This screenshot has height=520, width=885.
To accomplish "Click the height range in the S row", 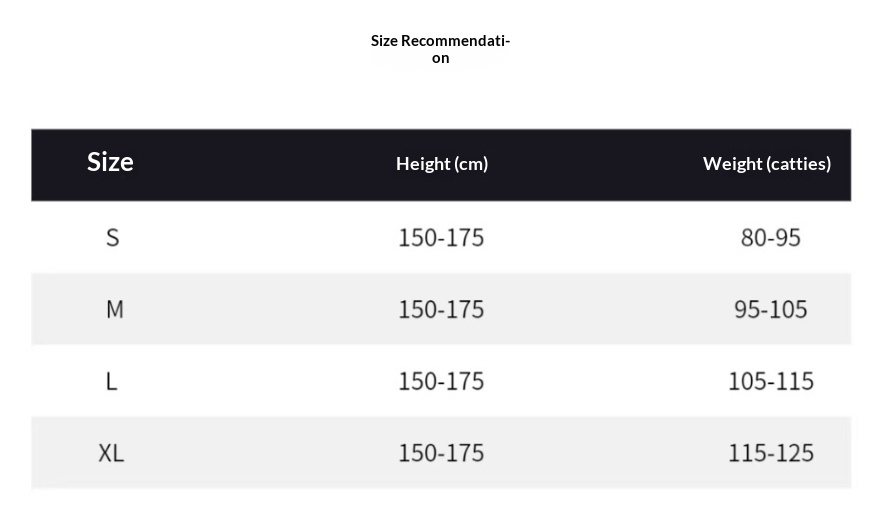I will 441,237.
